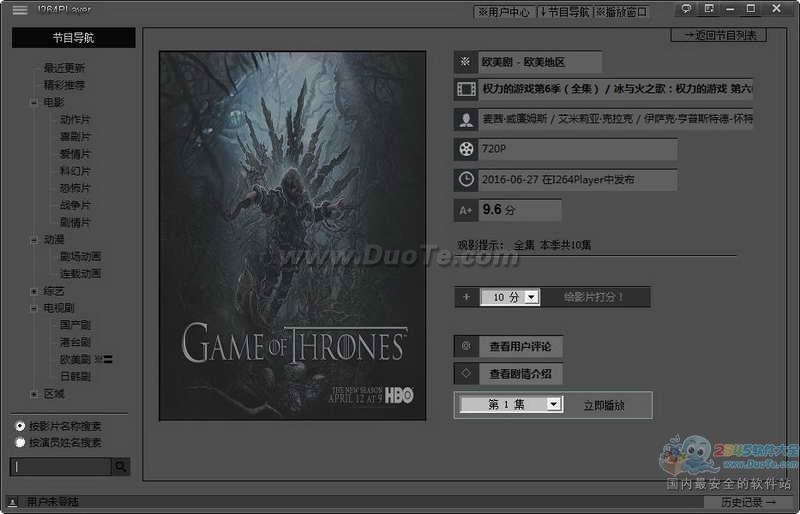Click 查看用户评论 button
Viewport: 800px width, 514px height.
click(520, 347)
